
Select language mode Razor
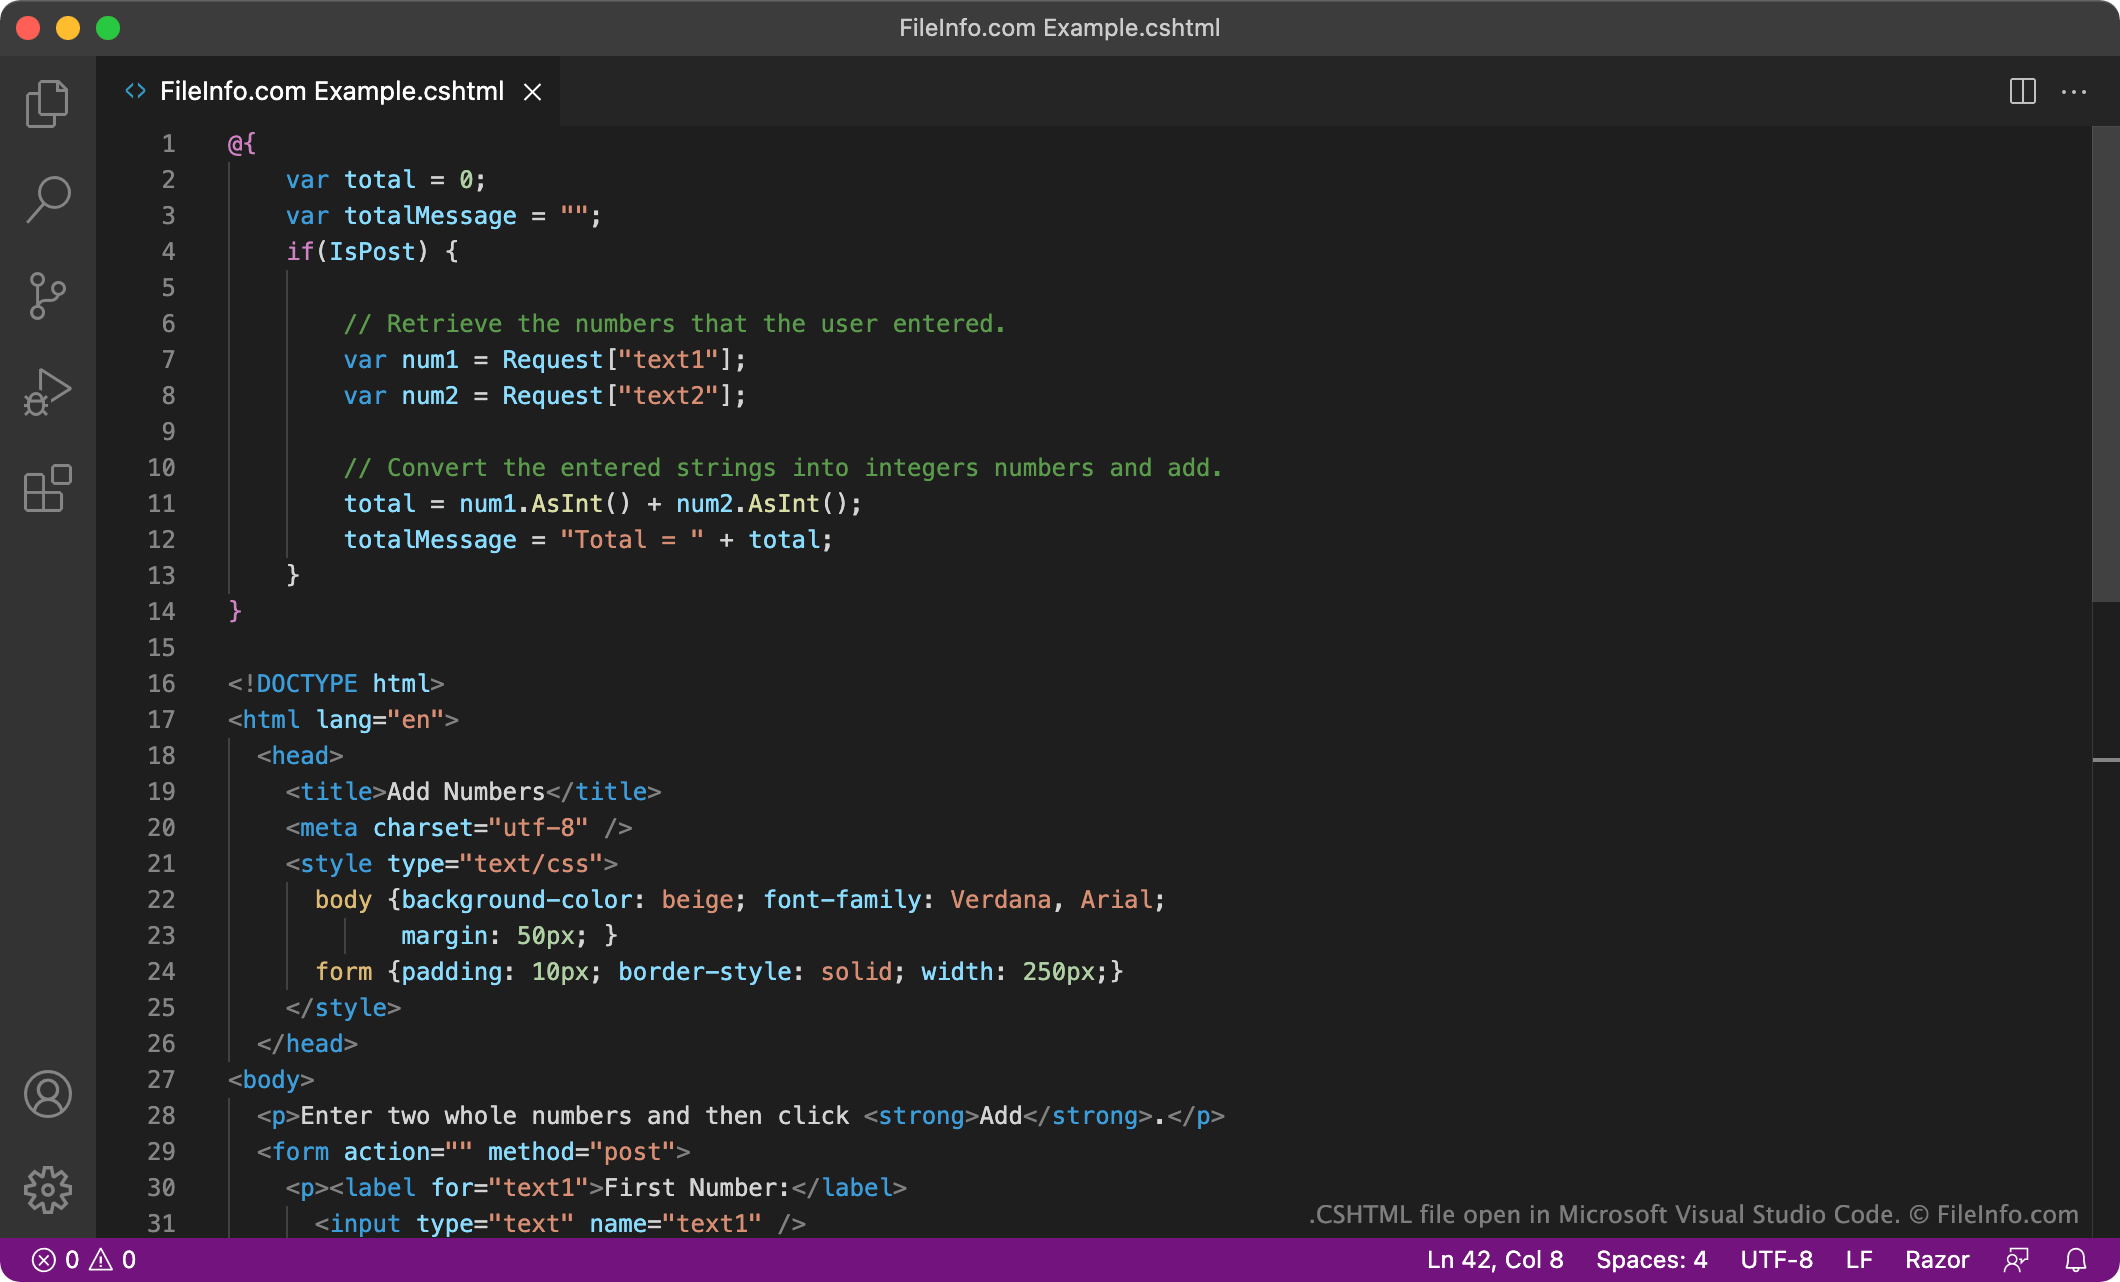click(1936, 1260)
